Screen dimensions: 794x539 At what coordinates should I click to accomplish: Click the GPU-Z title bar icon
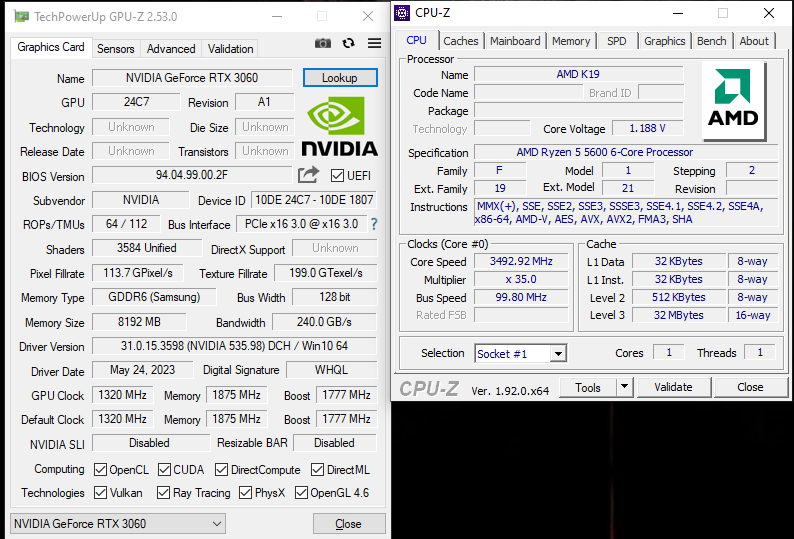click(21, 17)
